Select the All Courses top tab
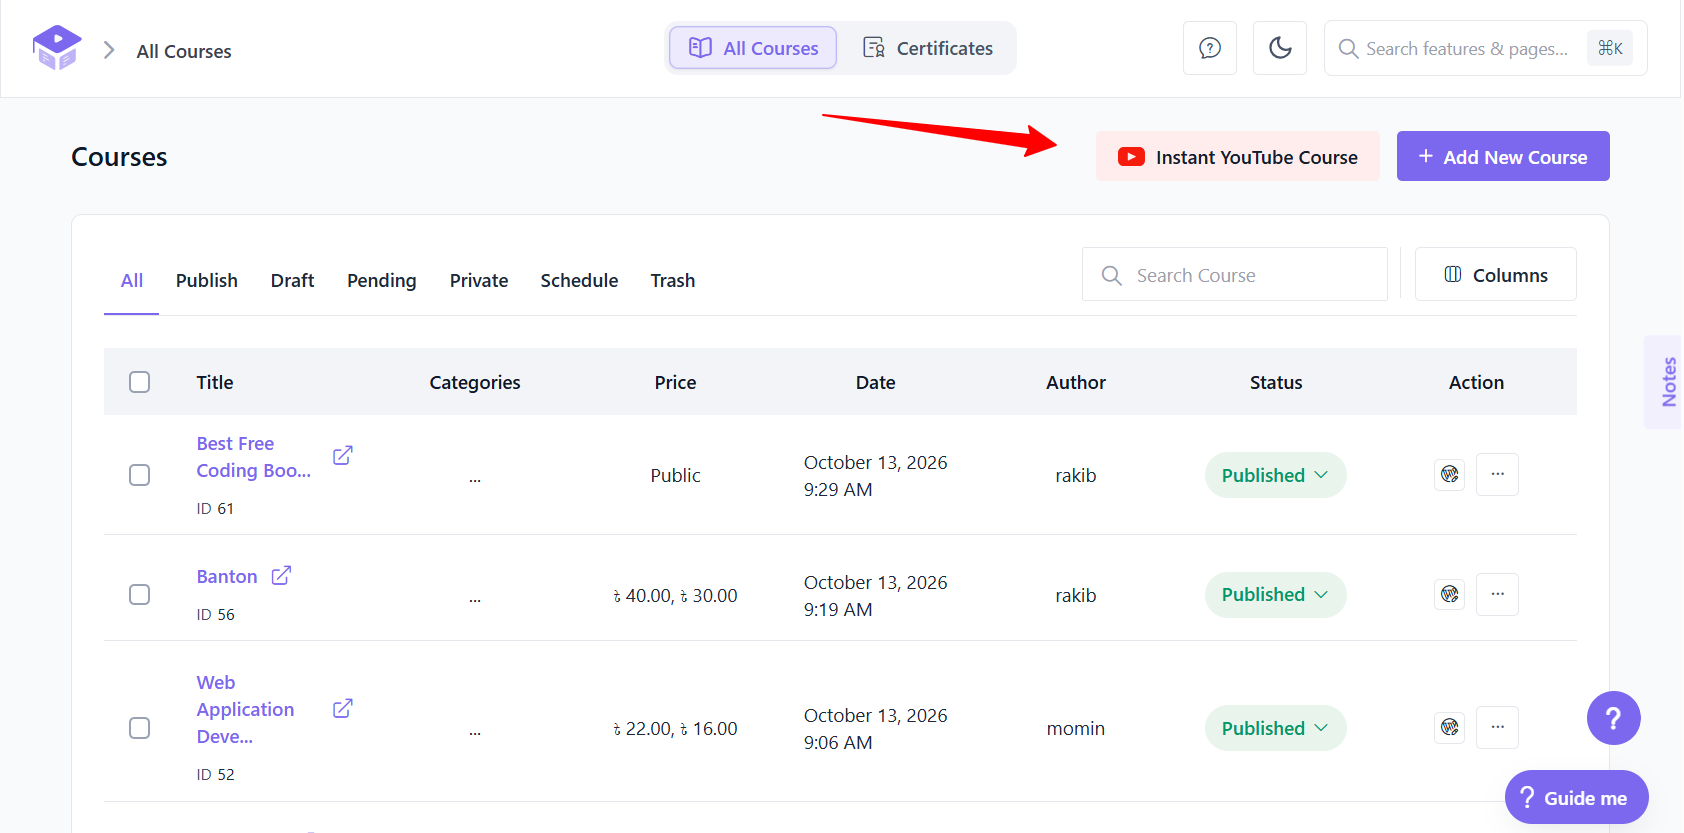Screen dimensions: 1684x833 (753, 48)
